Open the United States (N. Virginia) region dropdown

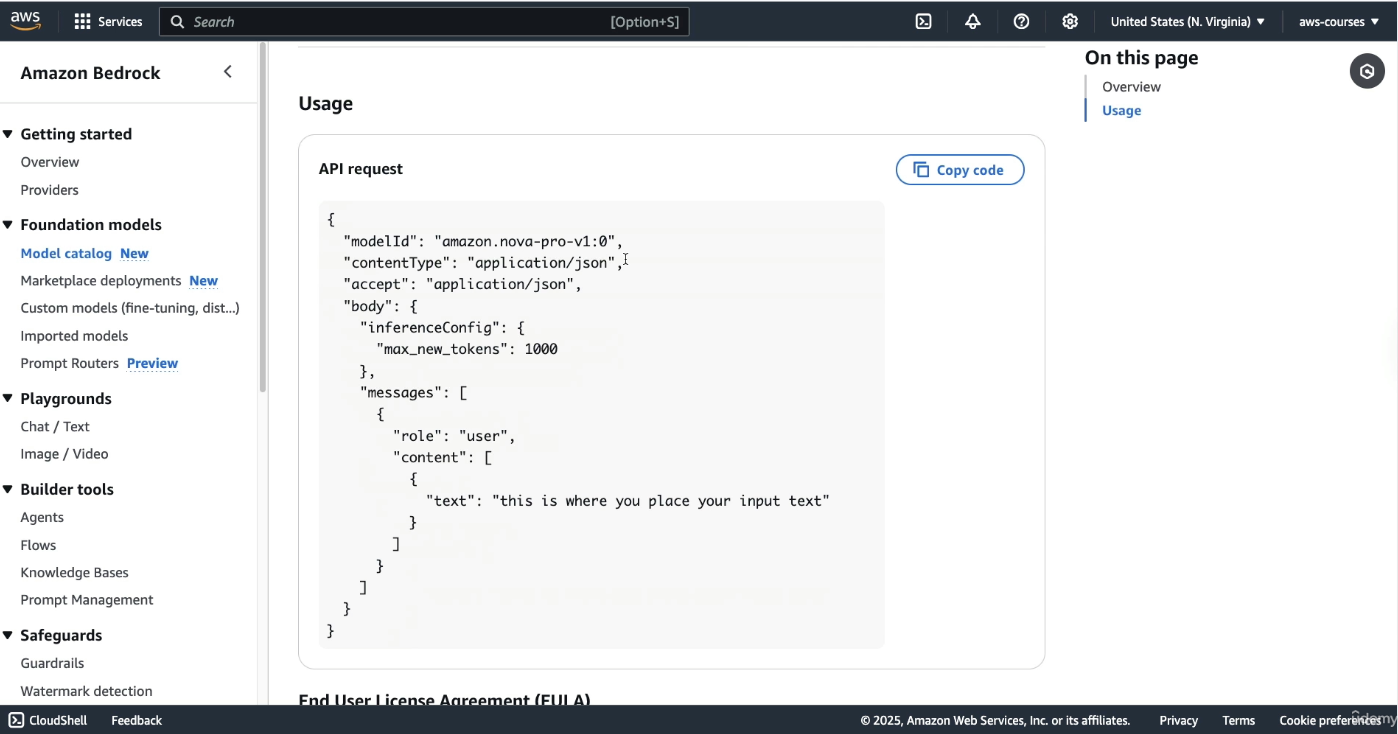(1187, 21)
